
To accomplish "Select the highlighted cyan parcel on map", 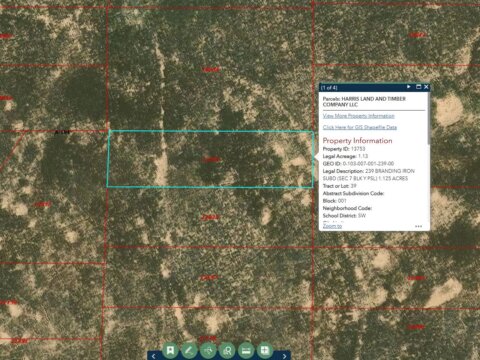I will click(x=210, y=159).
